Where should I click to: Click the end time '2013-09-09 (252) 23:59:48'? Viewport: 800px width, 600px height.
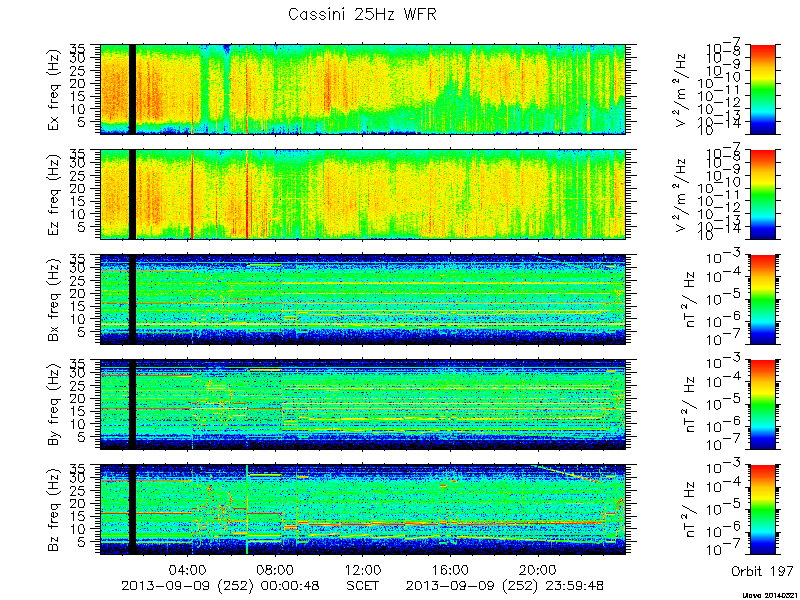coord(505,586)
